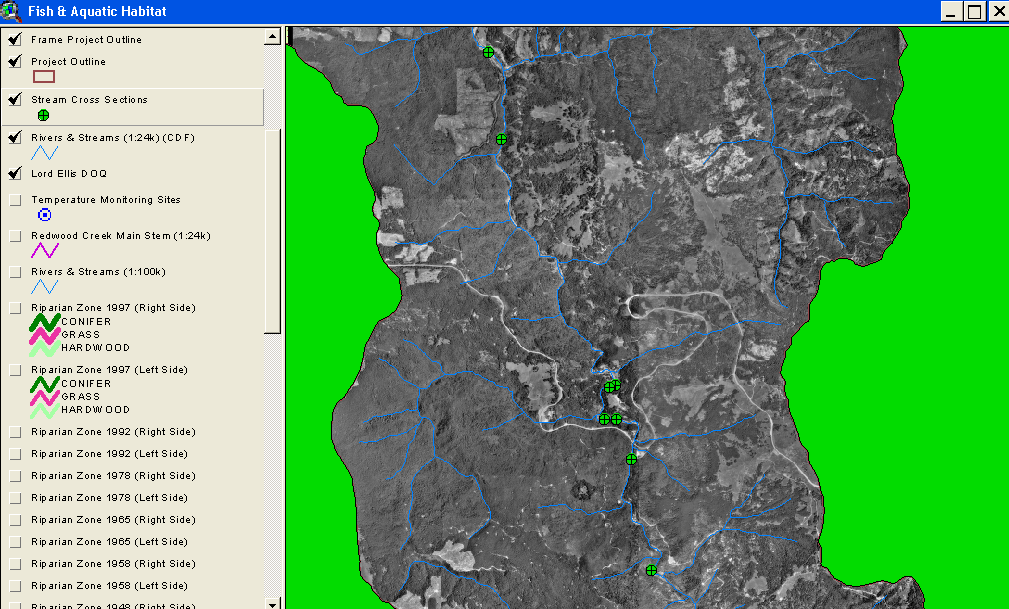This screenshot has height=609, width=1009.
Task: Show Riparian Zone 1978 (Left Side) layer
Action: coord(15,498)
